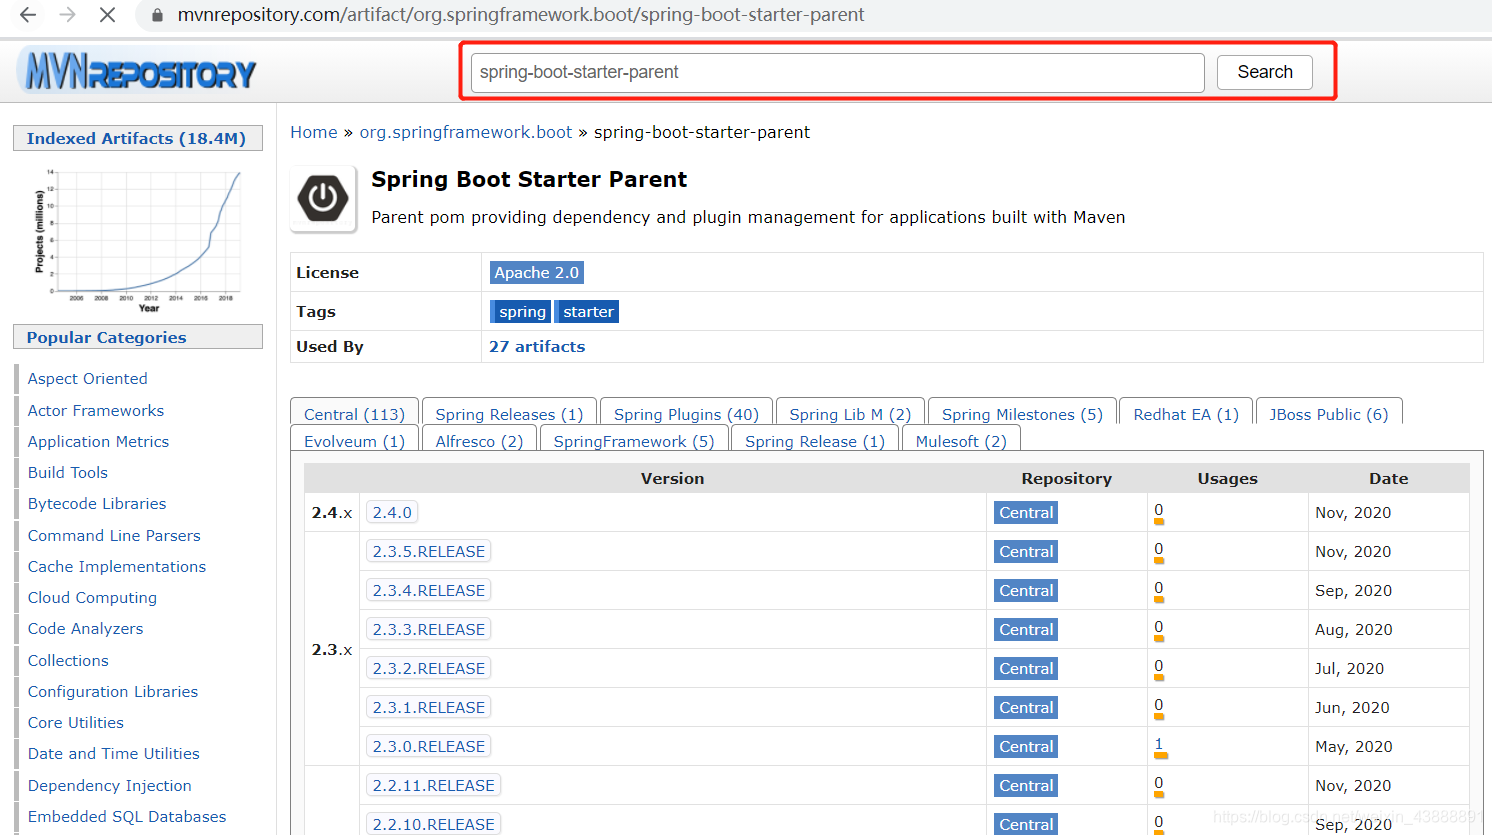Stop page loading with the X icon
Screen dimensions: 1492x835
click(x=108, y=15)
